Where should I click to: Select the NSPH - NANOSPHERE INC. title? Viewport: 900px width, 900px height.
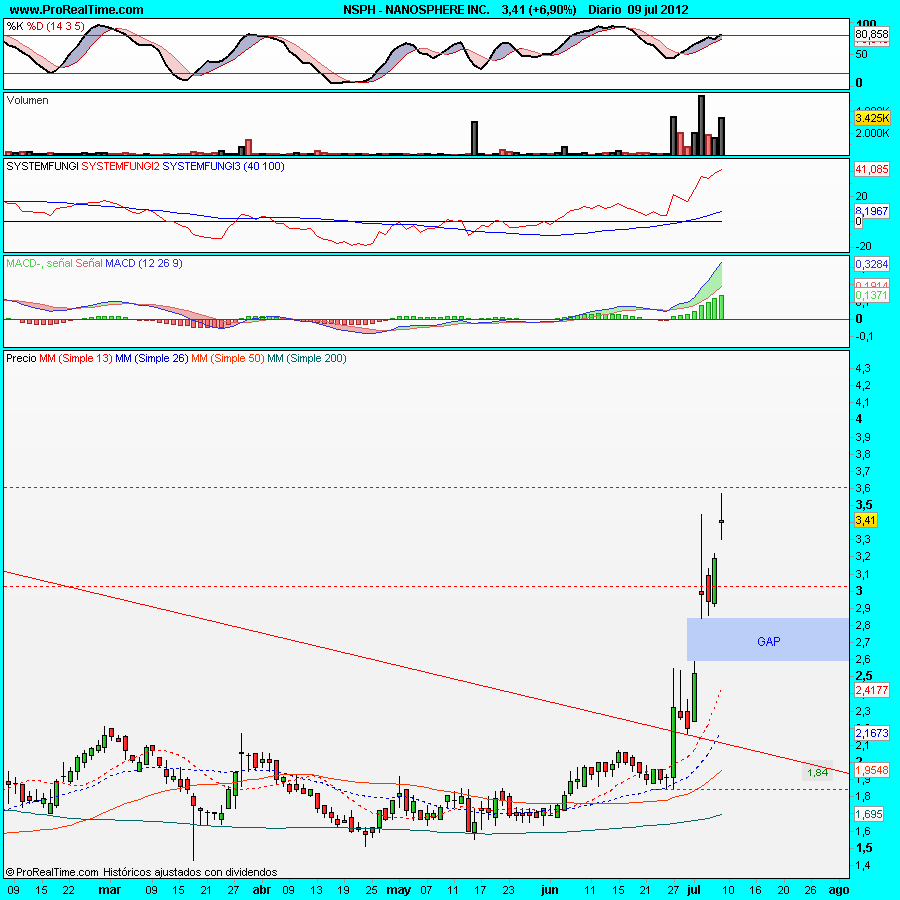(416, 10)
